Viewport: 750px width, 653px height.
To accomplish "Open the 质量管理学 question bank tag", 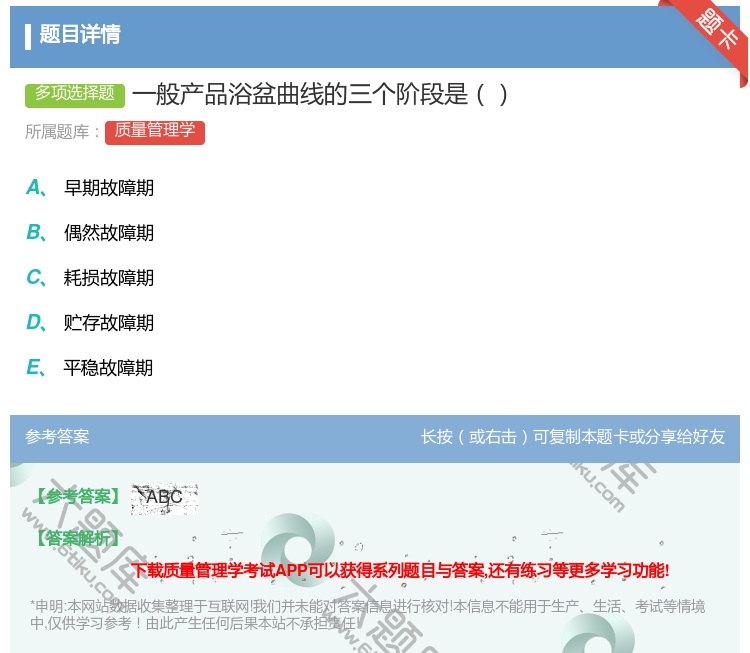I will point(155,132).
